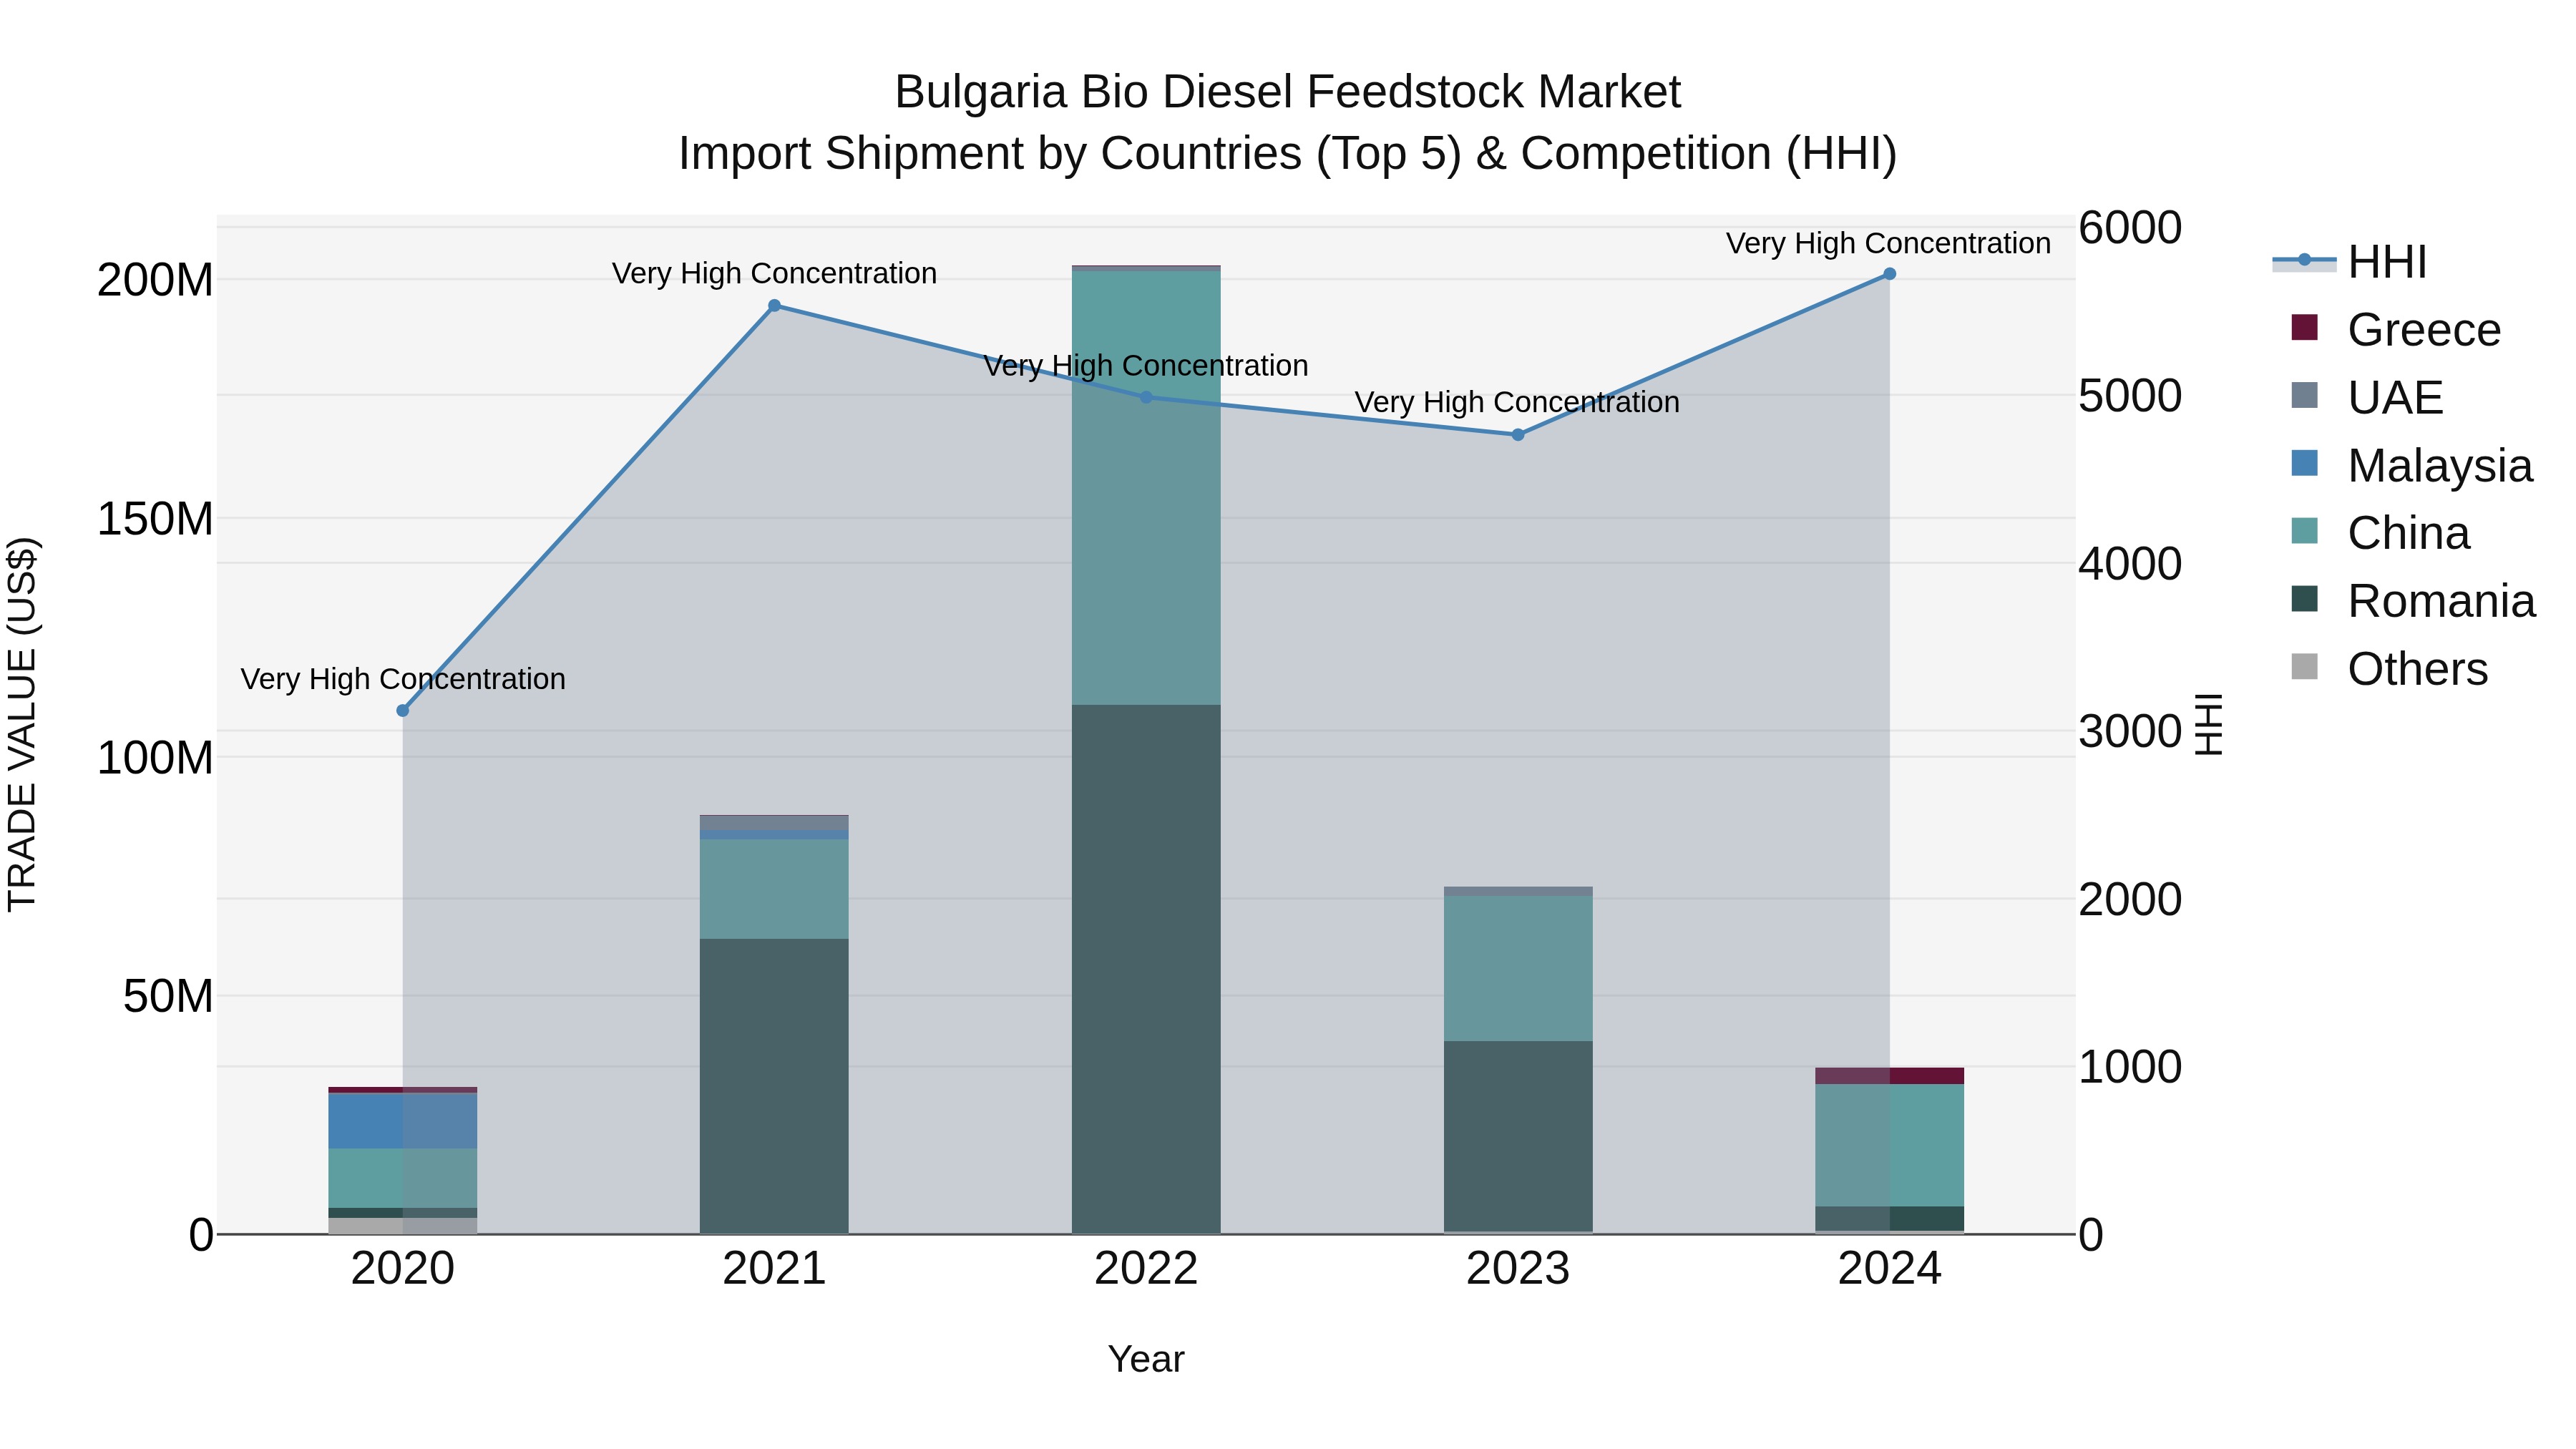This screenshot has height=1449, width=2576.
Task: Click the 3000 HHI axis tick label
Action: (2130, 731)
